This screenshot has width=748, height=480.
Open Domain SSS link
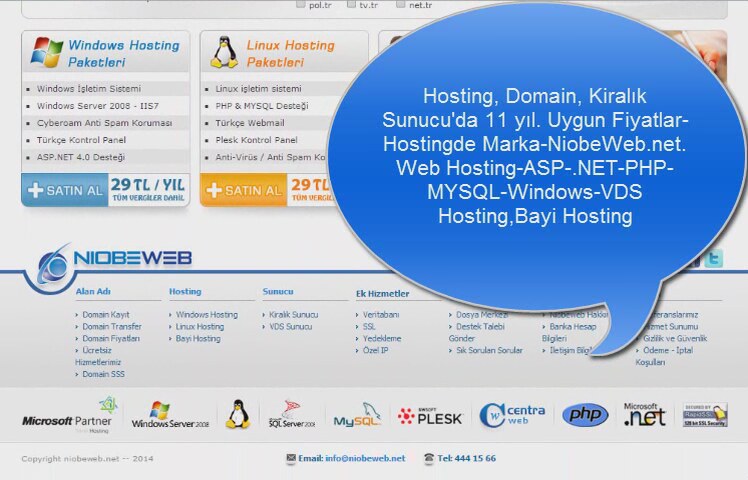click(104, 375)
